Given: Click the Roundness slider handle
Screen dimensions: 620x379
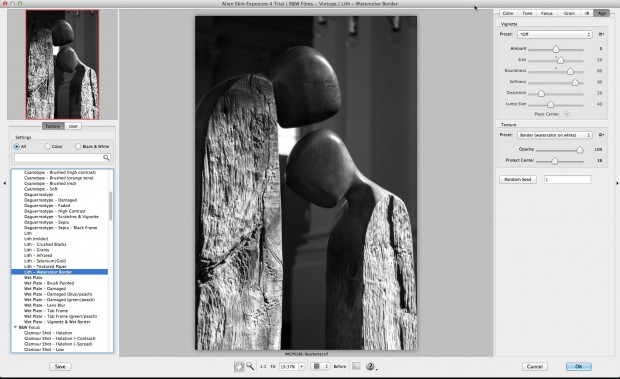Looking at the screenshot, I should coord(570,71).
